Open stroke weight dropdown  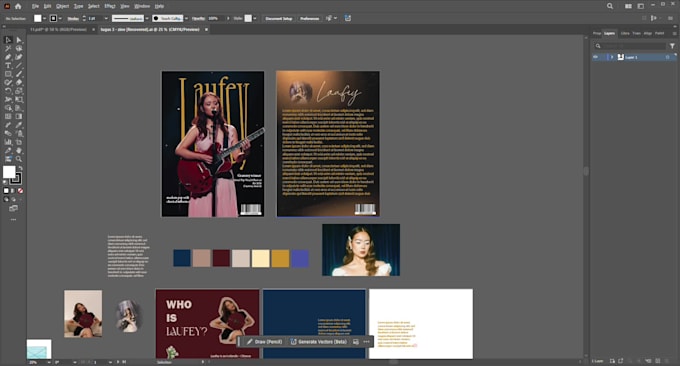[x=106, y=19]
